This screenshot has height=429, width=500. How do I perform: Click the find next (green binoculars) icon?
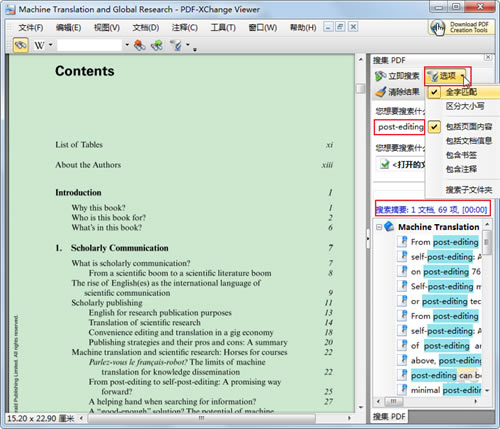click(157, 45)
